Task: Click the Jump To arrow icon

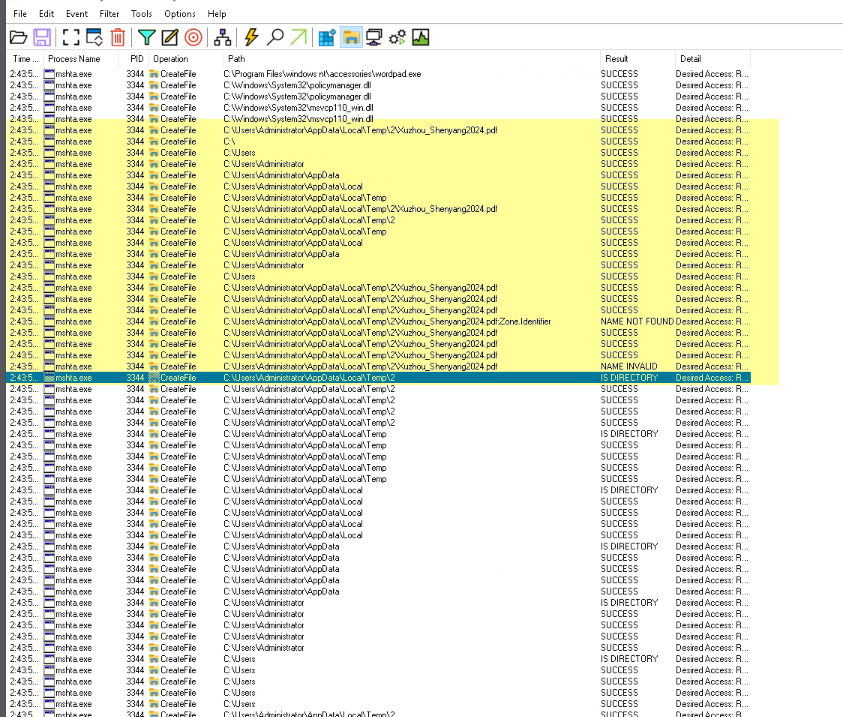Action: tap(296, 37)
